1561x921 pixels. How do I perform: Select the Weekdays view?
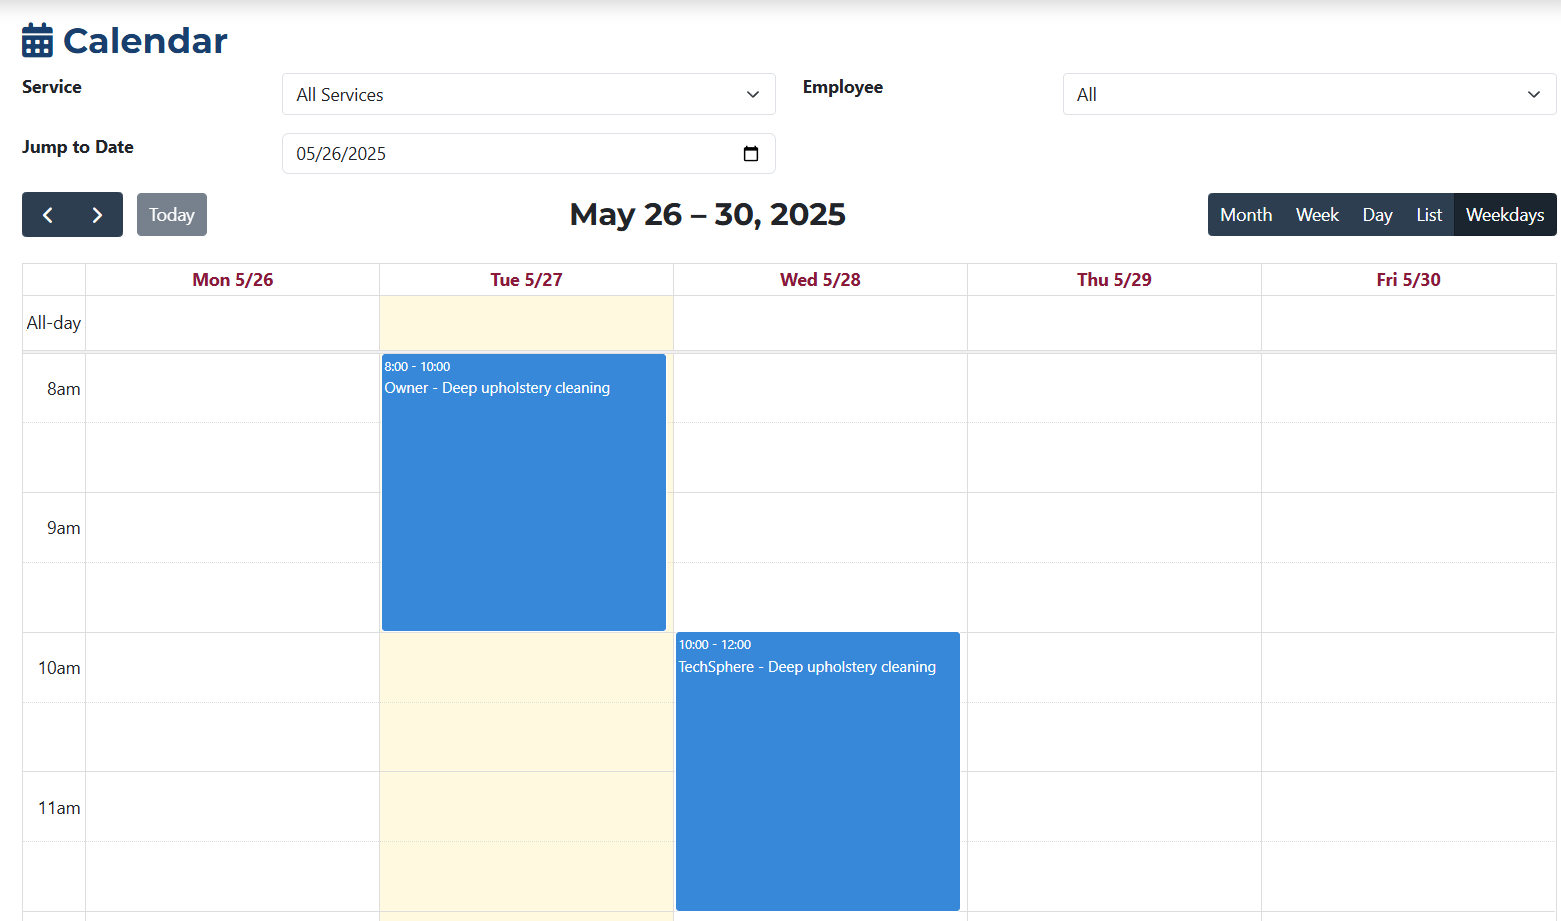[1504, 214]
